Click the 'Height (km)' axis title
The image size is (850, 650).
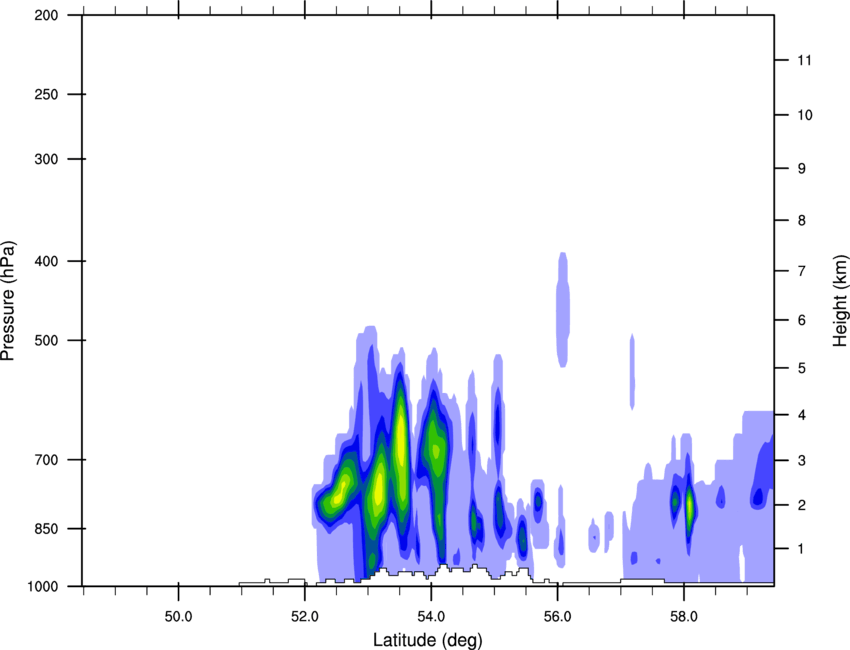pos(840,301)
